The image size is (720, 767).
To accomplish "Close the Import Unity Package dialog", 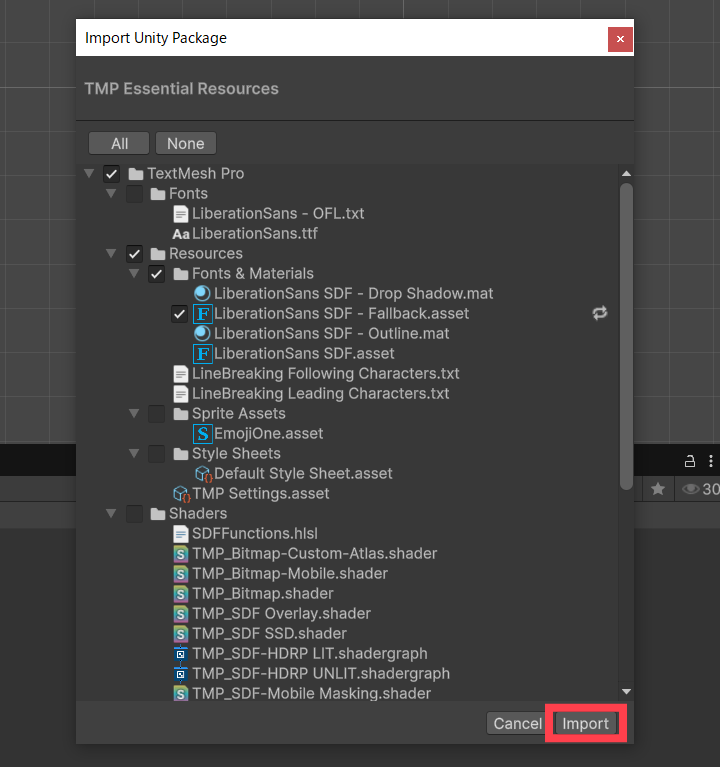I will pyautogui.click(x=620, y=39).
